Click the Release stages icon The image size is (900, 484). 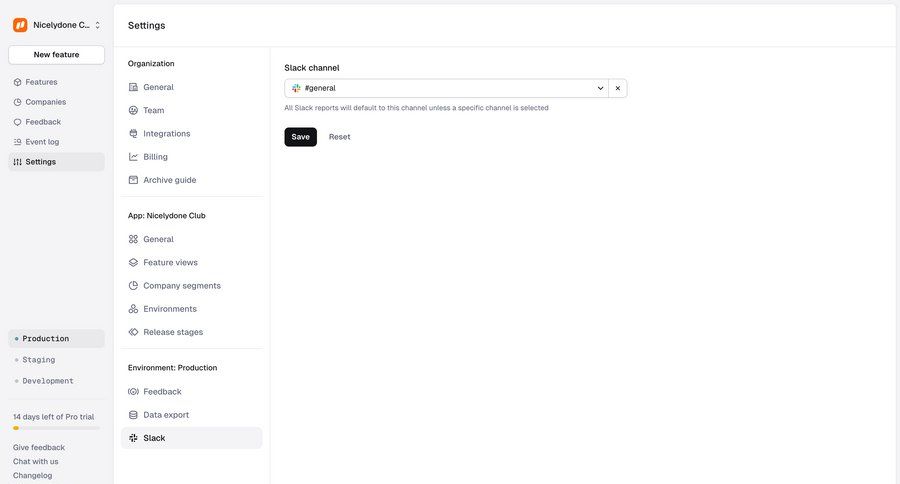[x=133, y=332]
